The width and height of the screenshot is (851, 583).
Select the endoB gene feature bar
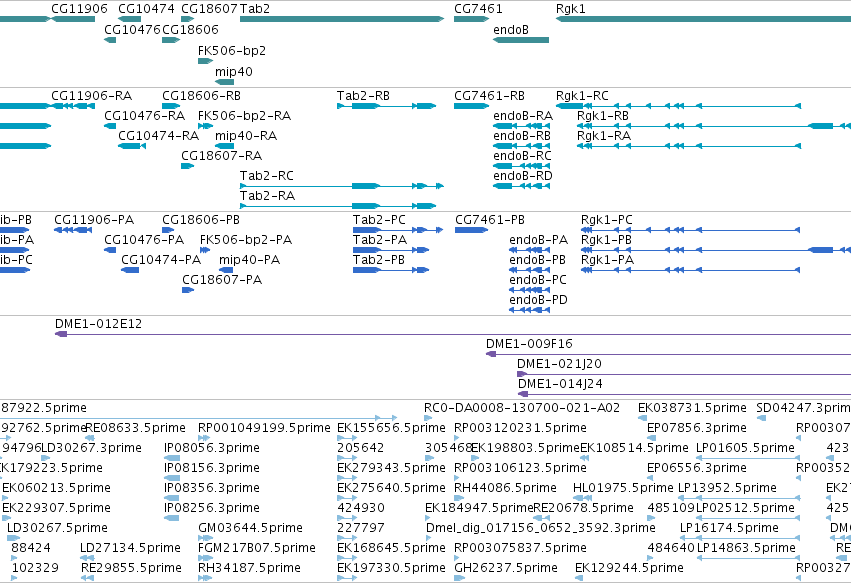521,40
